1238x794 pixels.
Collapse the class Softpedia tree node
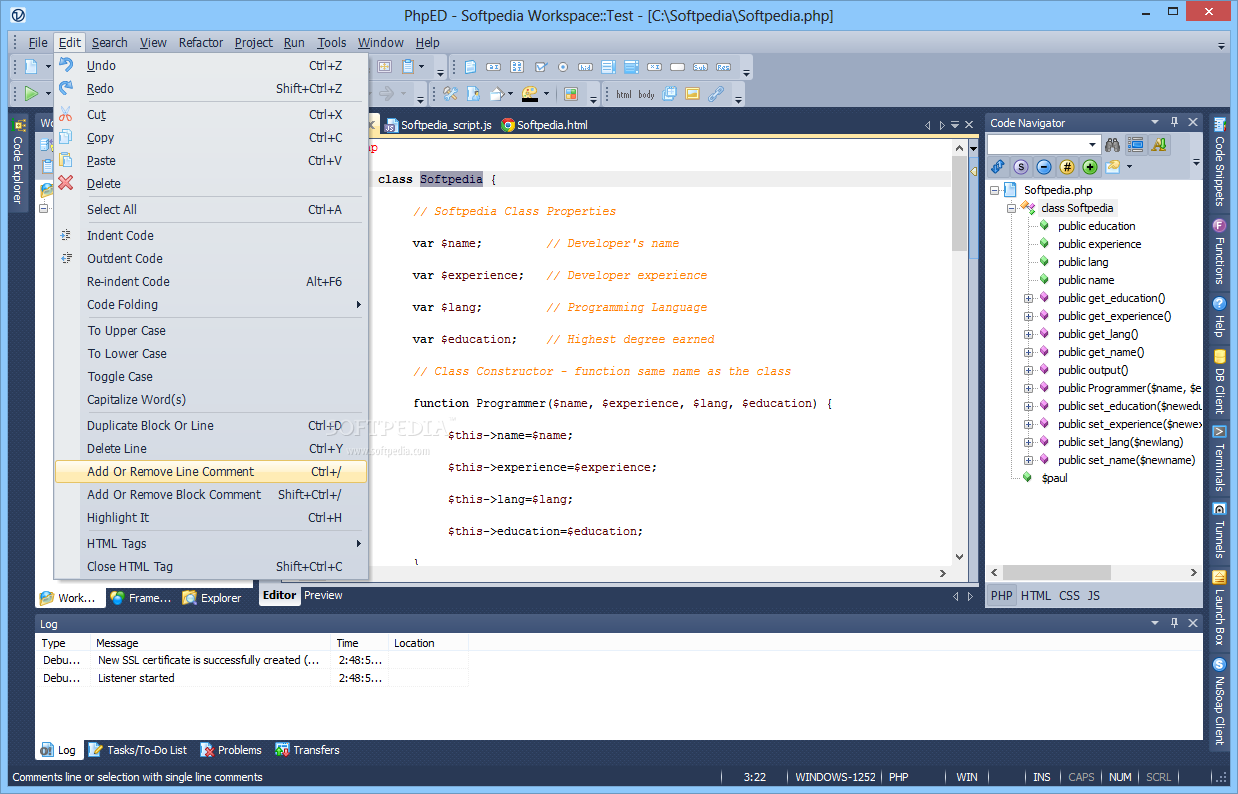tap(1011, 208)
